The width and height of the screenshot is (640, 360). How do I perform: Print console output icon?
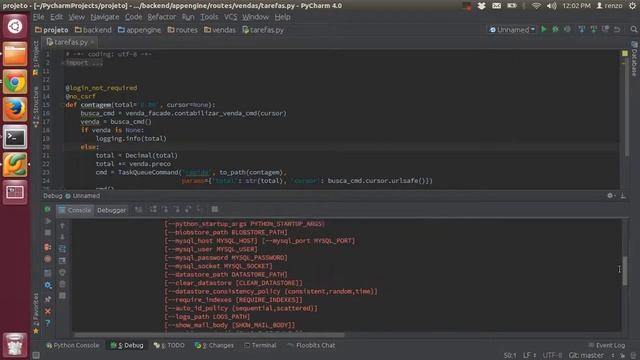pos(62,272)
